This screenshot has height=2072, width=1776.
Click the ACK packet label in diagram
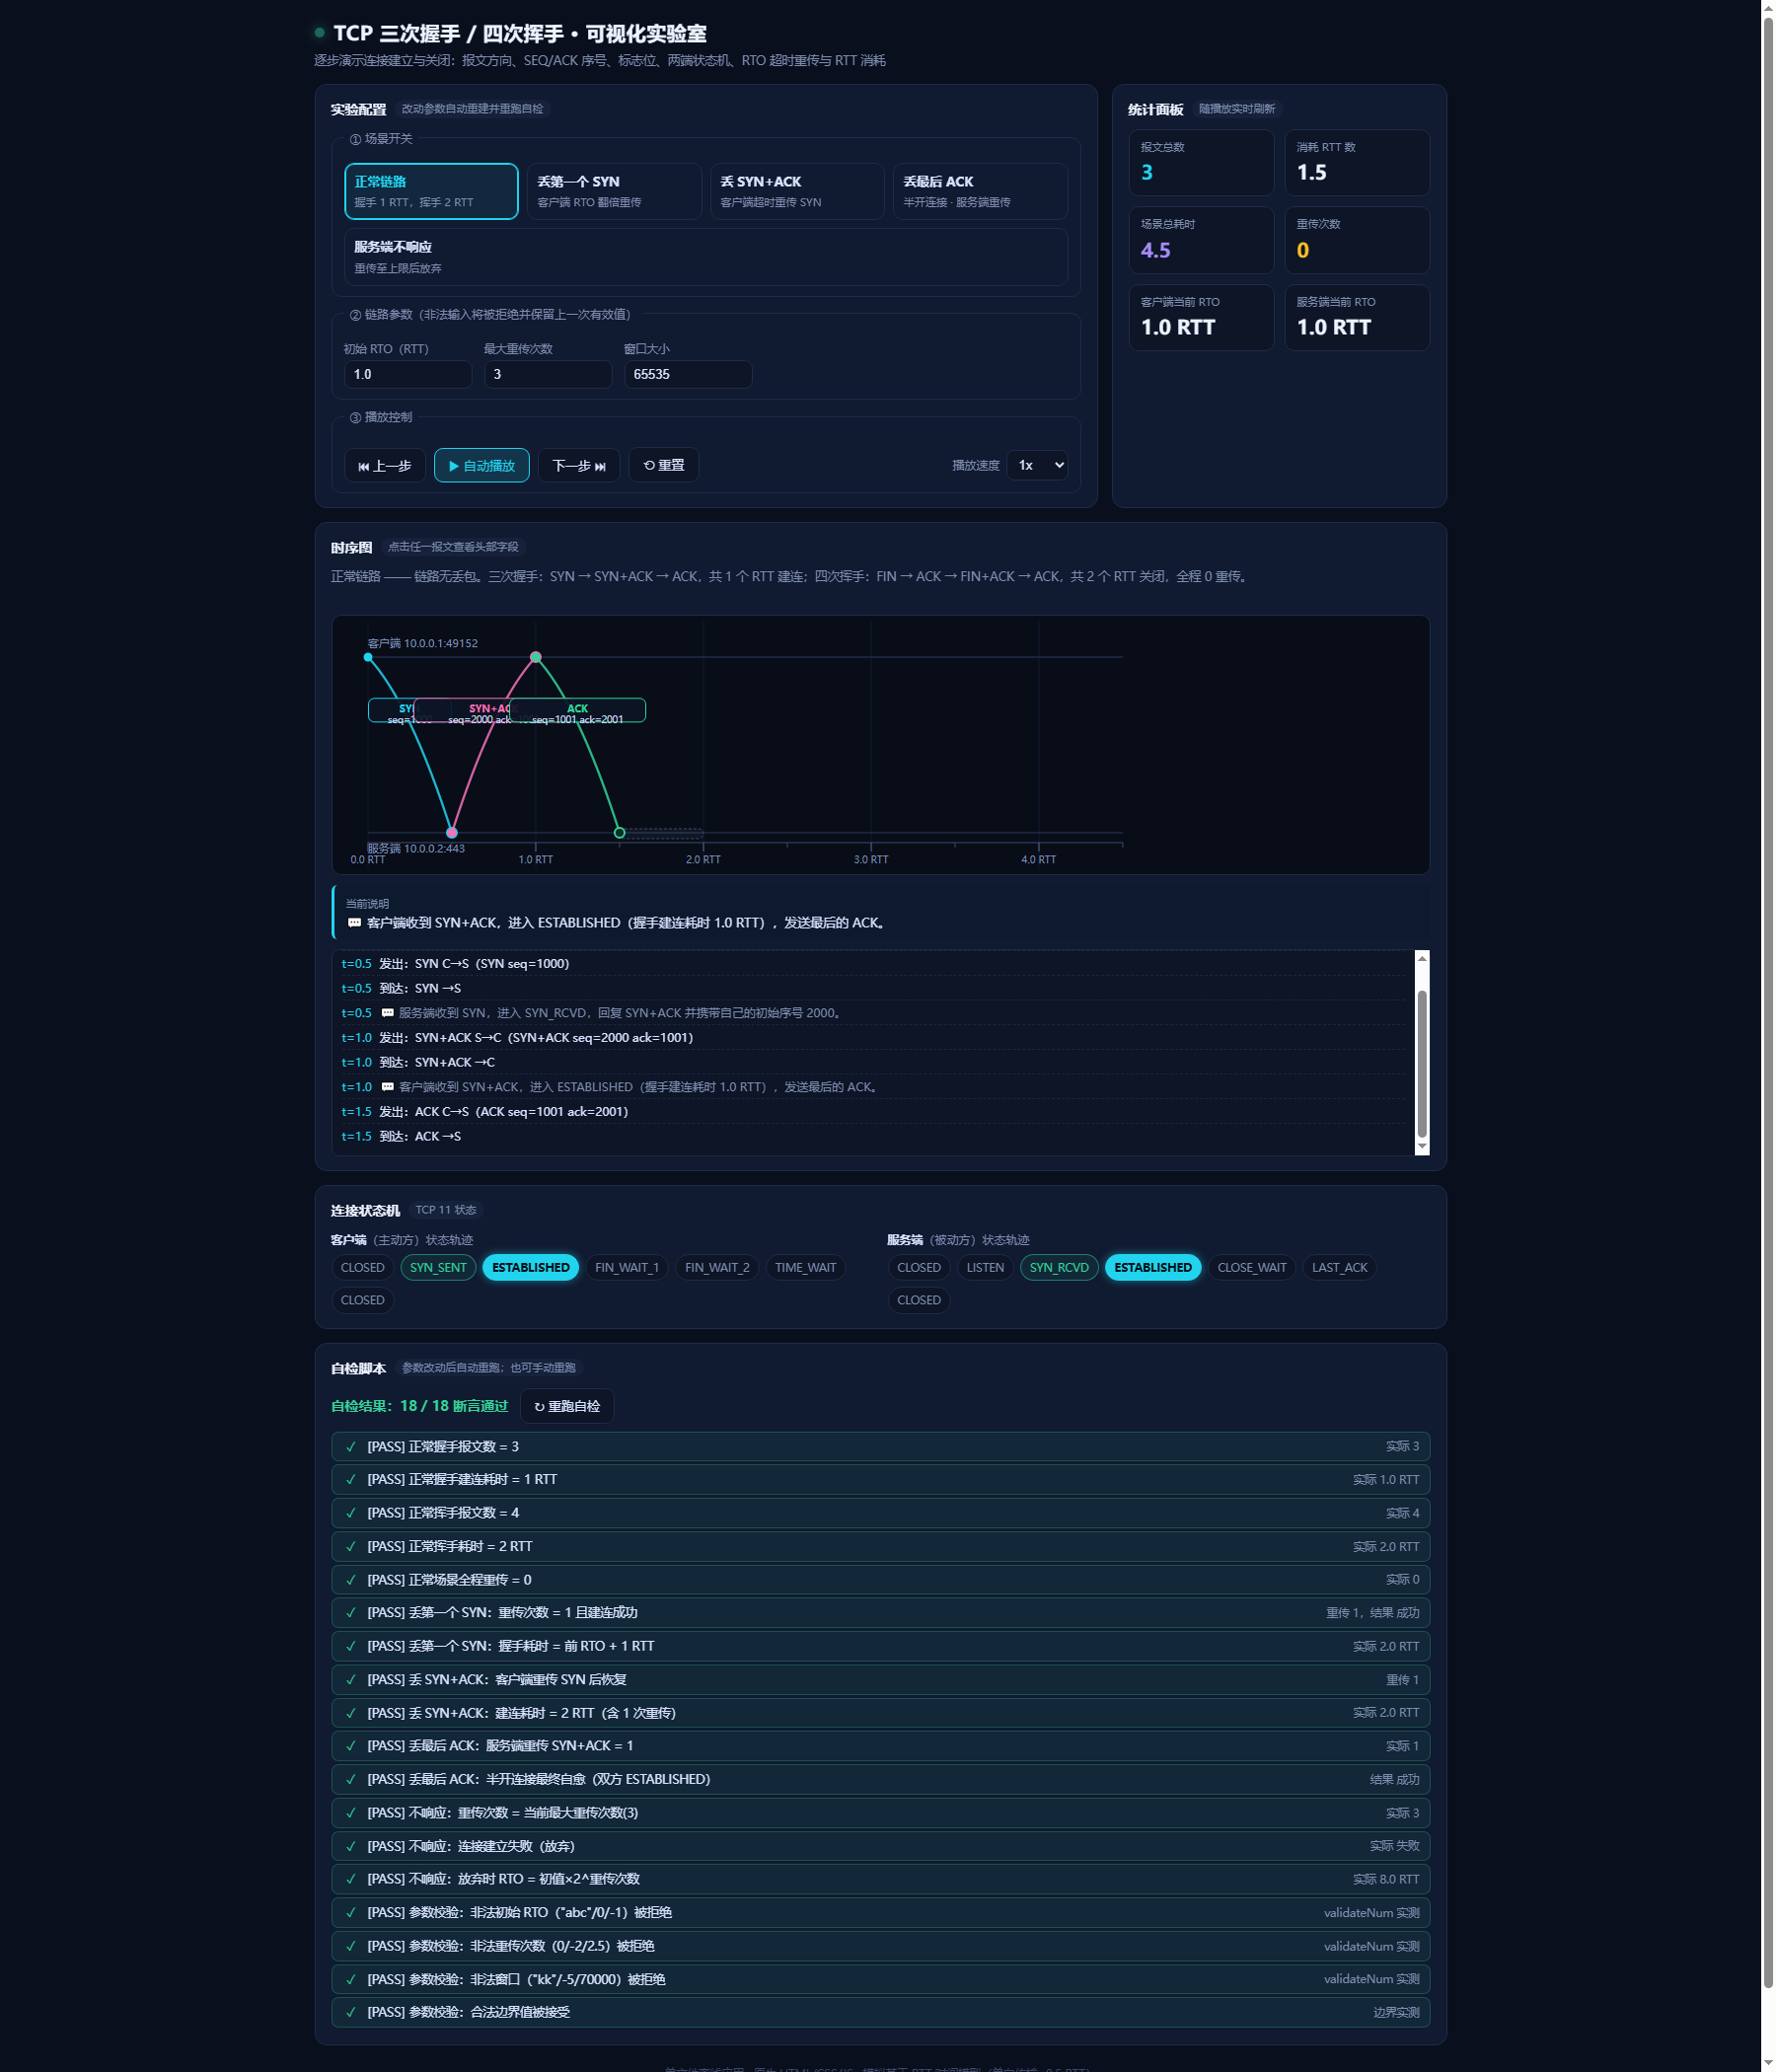click(578, 711)
